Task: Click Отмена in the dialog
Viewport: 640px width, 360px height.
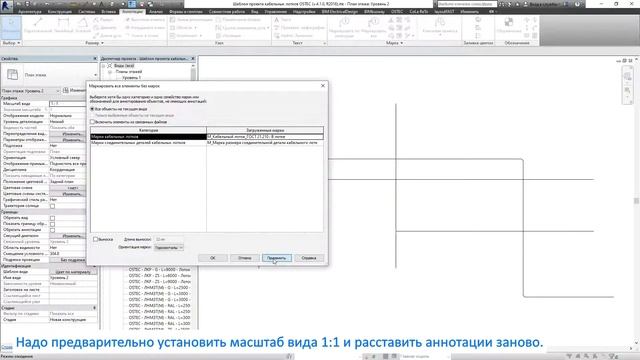Action: coord(244,258)
